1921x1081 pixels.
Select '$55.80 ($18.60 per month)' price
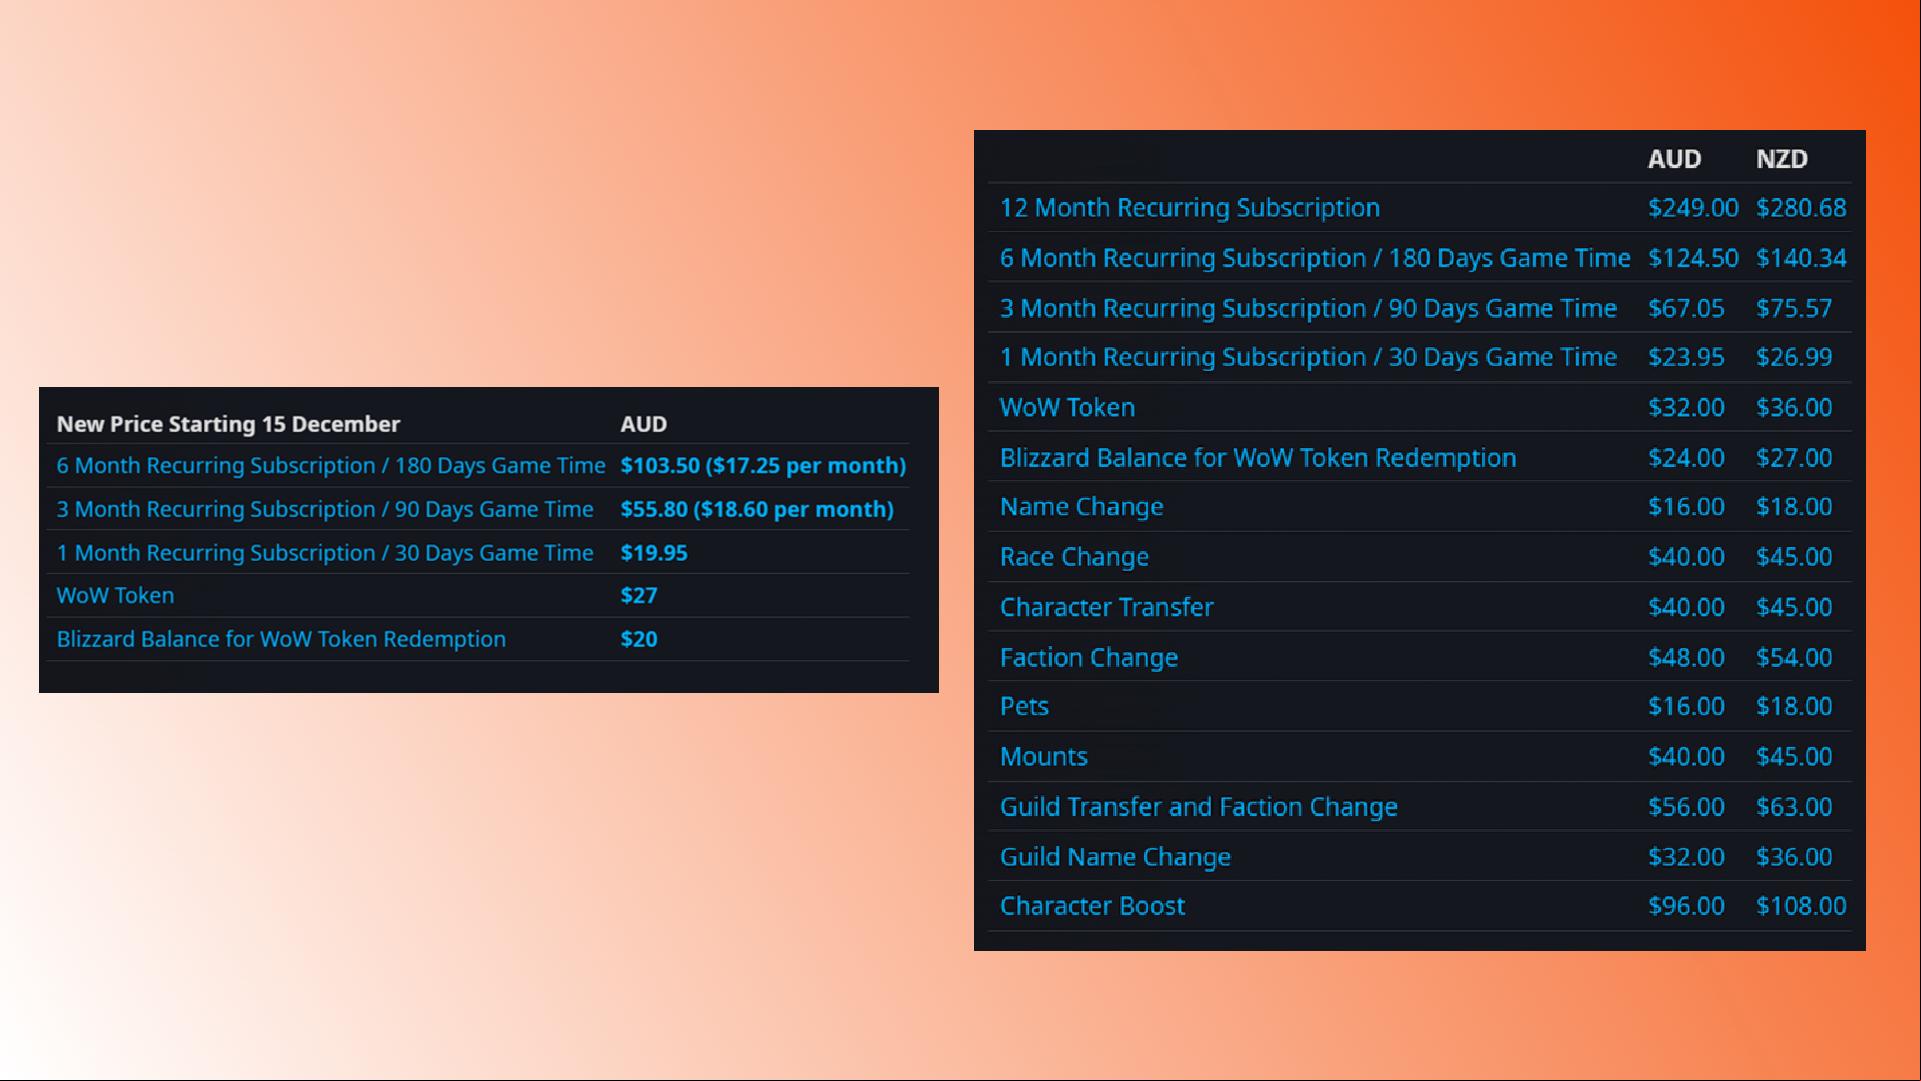pyautogui.click(x=757, y=509)
